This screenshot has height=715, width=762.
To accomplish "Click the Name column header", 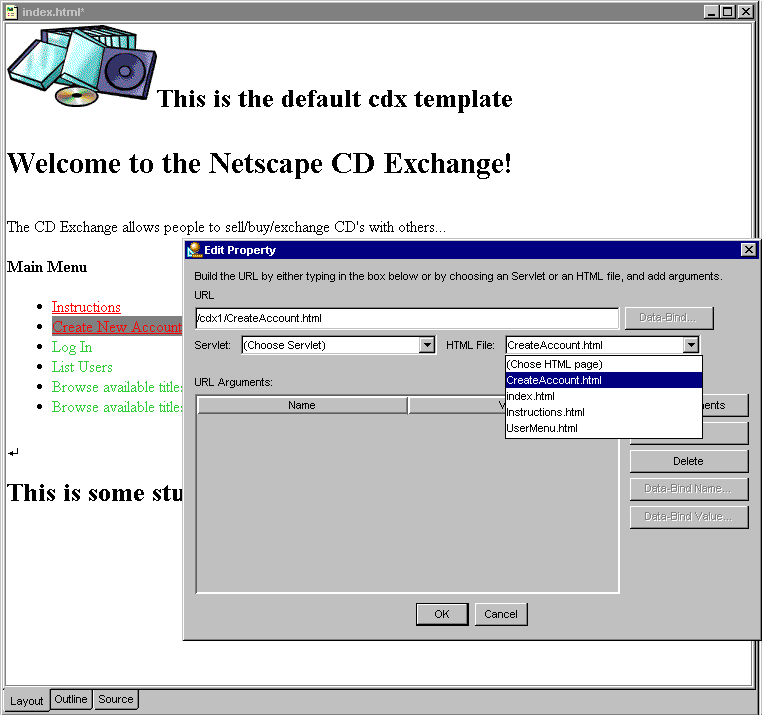I will click(302, 405).
